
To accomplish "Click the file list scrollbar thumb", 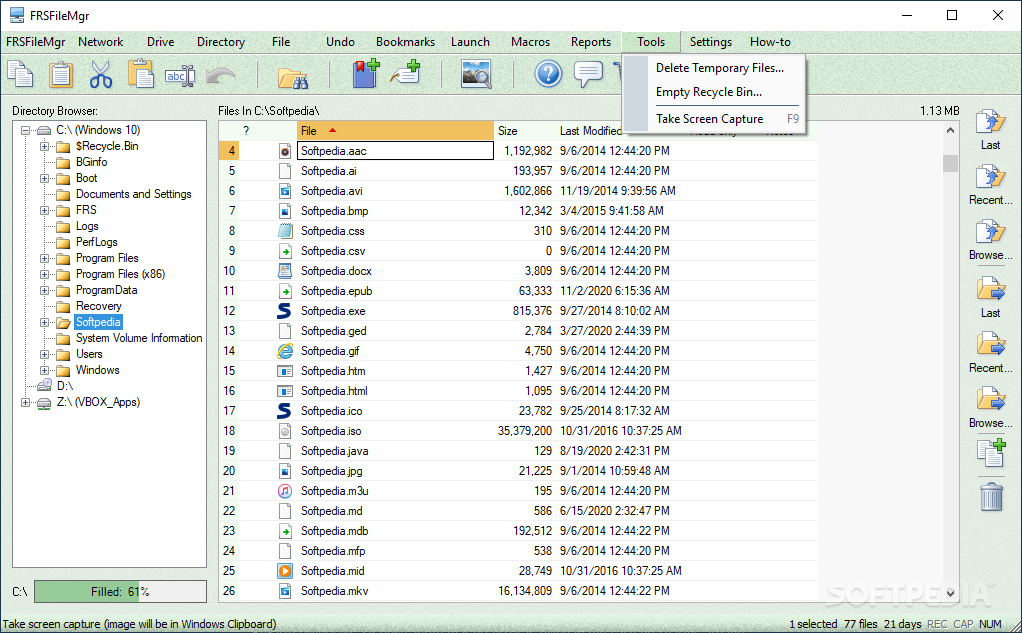I will coord(950,162).
